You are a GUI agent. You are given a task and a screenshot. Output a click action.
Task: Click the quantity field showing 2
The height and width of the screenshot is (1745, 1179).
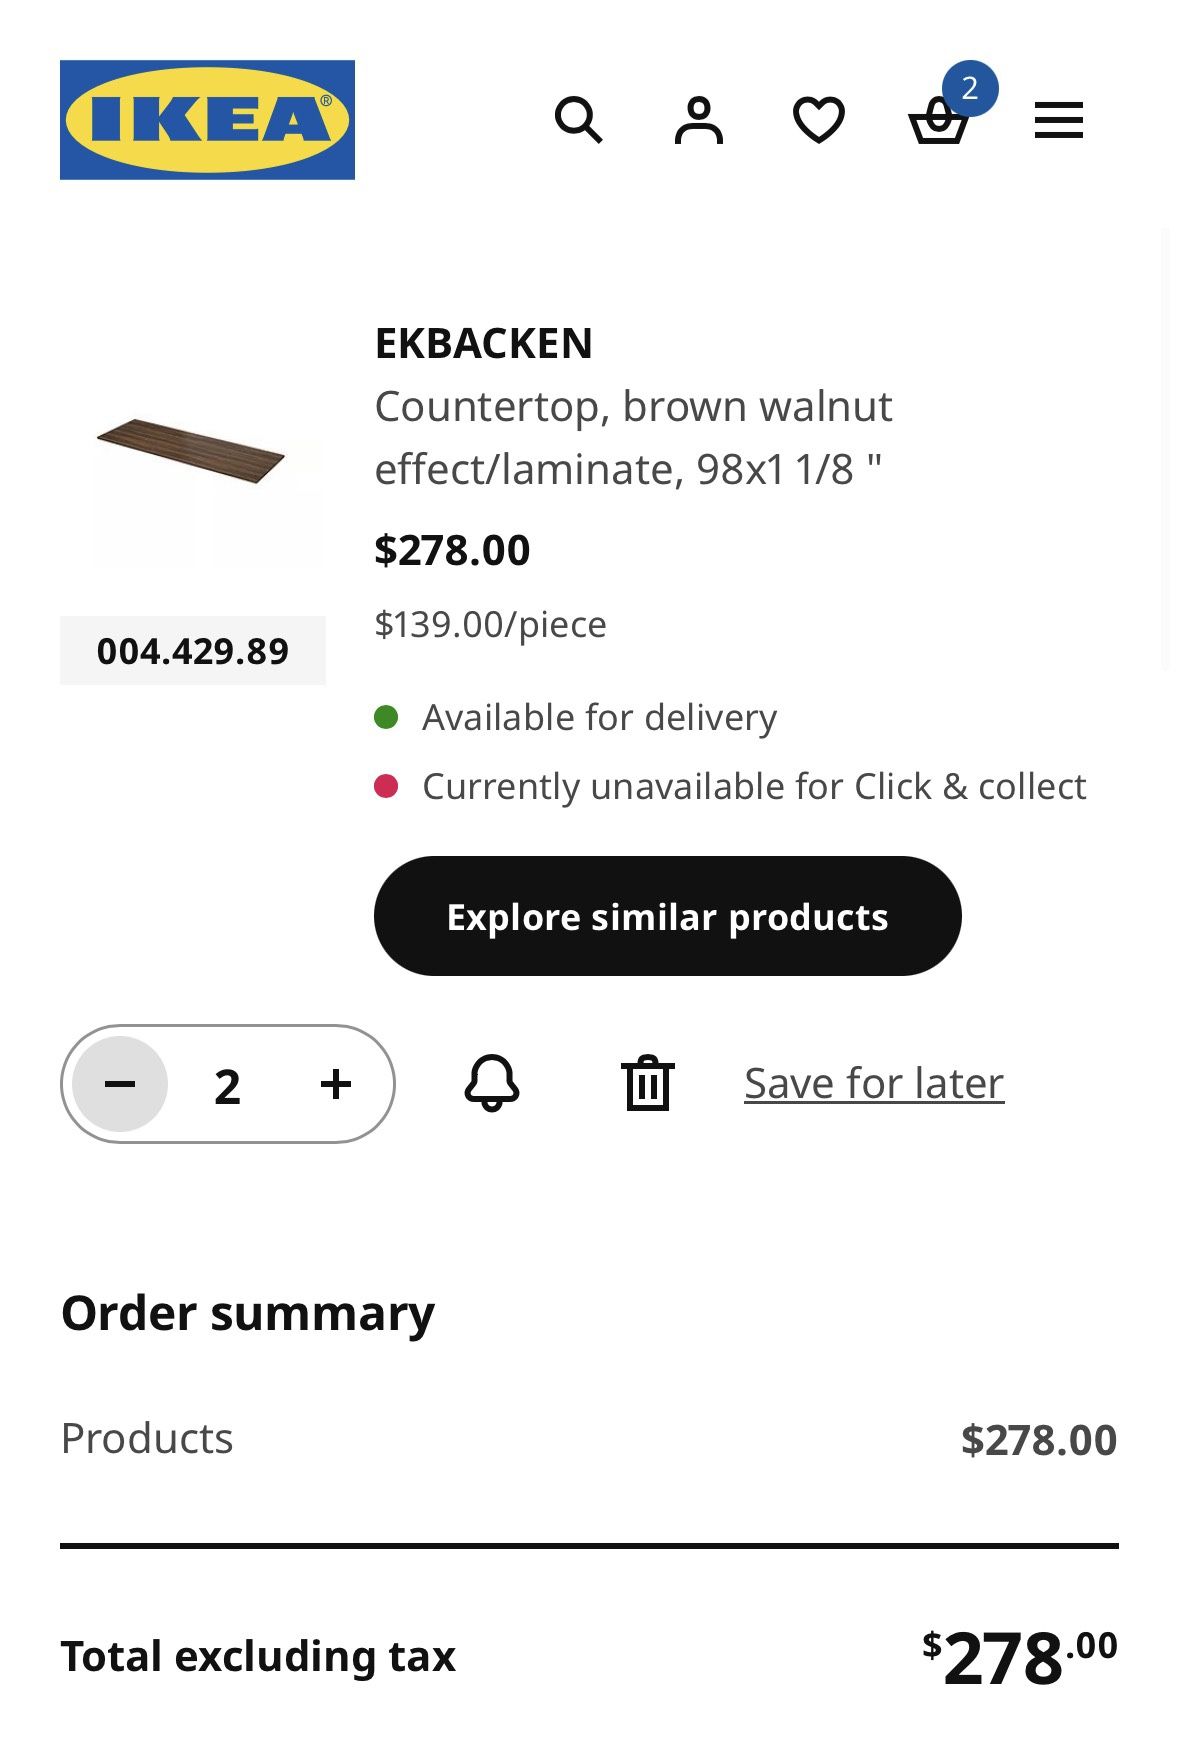(228, 1086)
